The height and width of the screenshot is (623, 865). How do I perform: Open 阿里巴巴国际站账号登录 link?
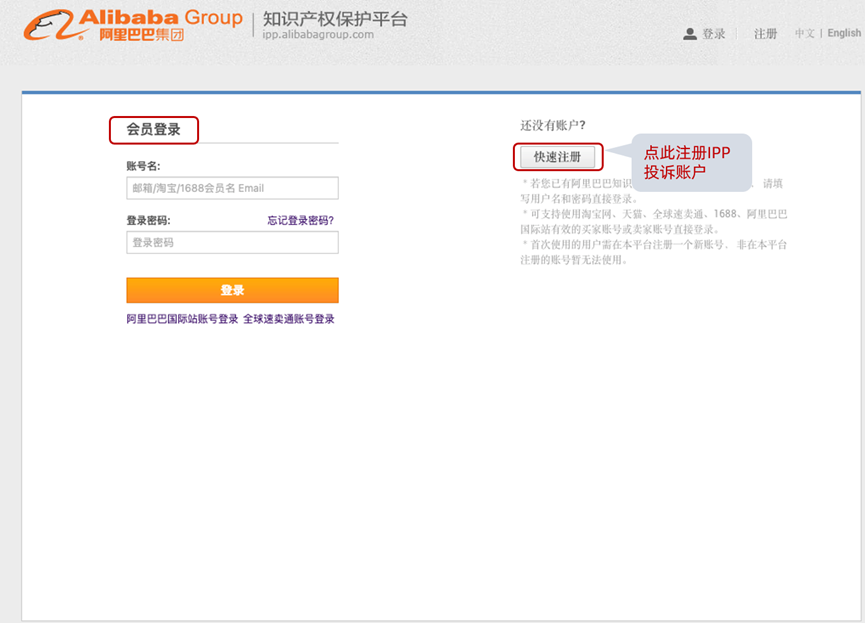[182, 319]
